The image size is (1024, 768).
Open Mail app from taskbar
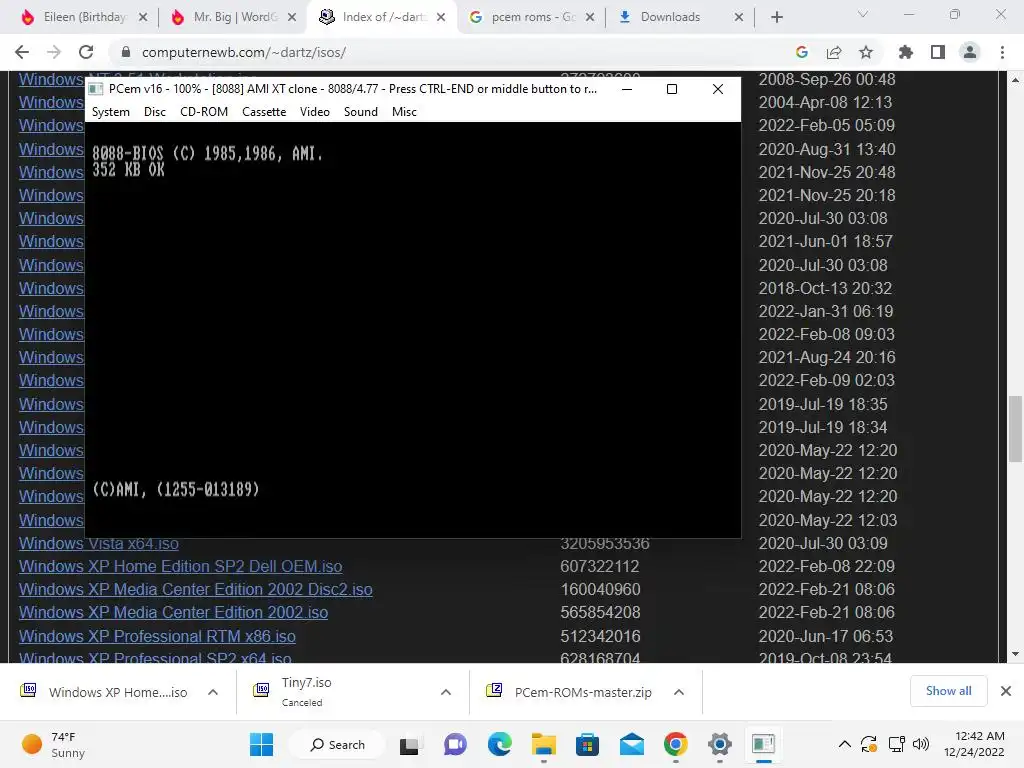point(632,744)
